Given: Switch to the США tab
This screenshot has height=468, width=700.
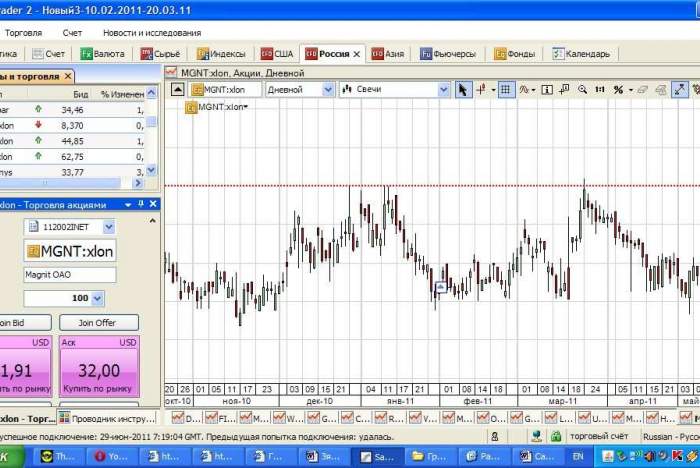Looking at the screenshot, I should 277,53.
